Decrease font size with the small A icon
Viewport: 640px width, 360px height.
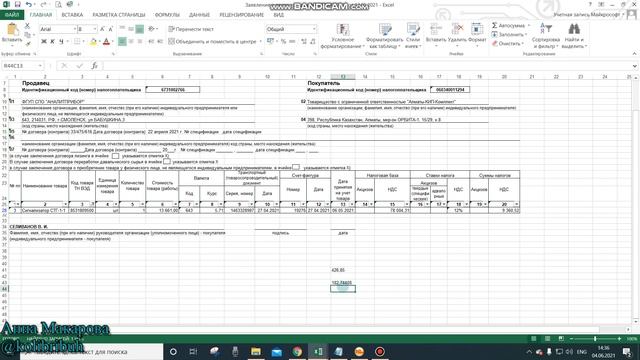coord(110,29)
